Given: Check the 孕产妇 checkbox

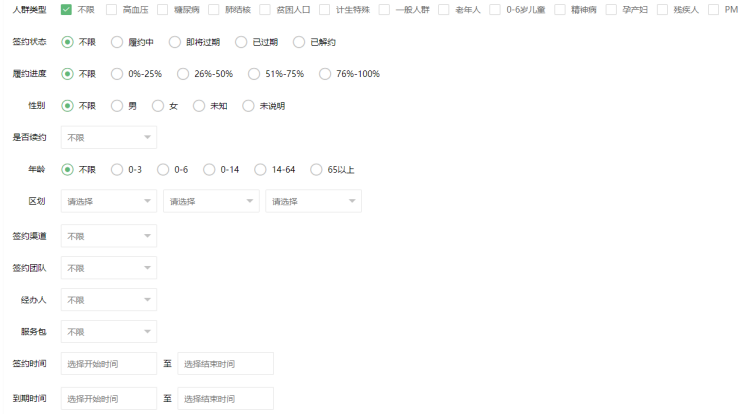Looking at the screenshot, I should [x=612, y=10].
